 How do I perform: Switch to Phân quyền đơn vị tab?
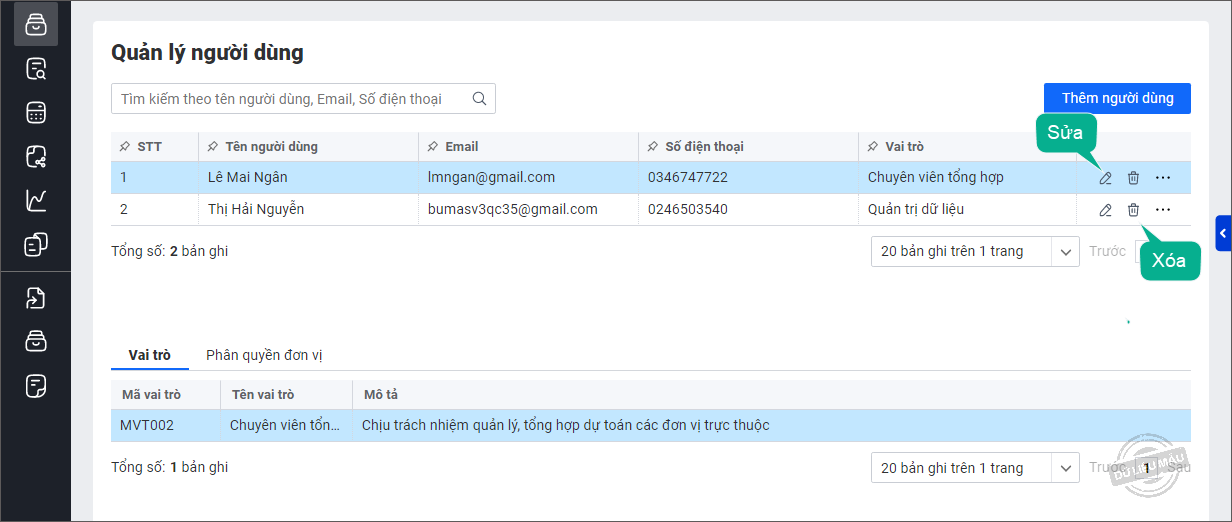coord(264,355)
